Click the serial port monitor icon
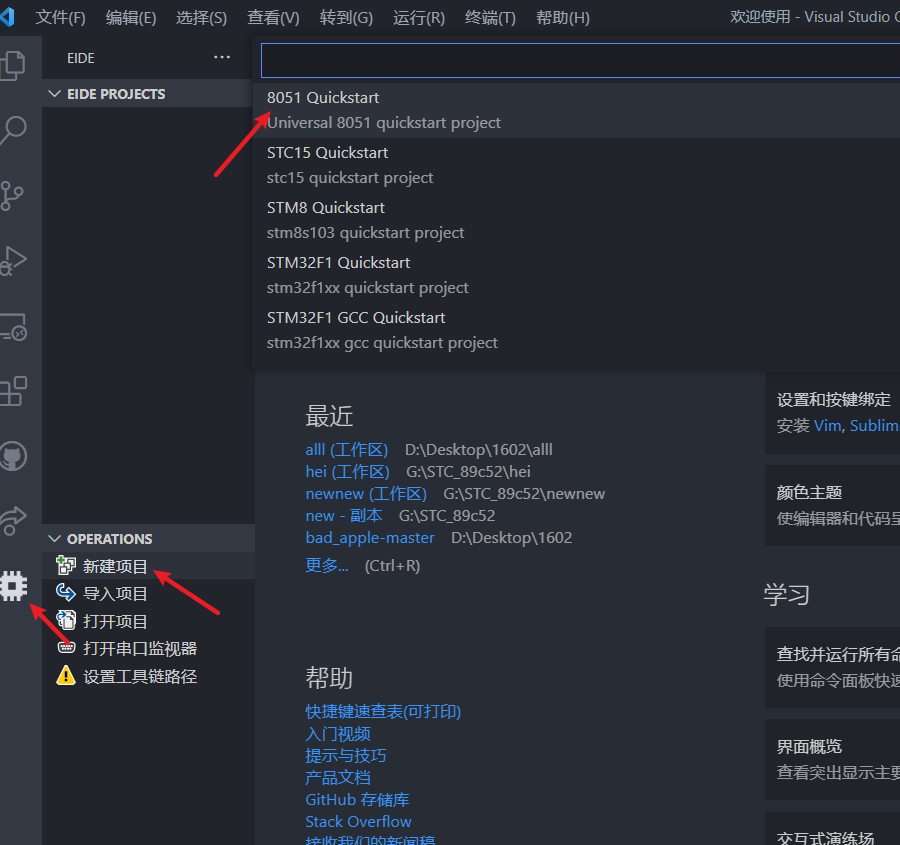Image resolution: width=900 pixels, height=845 pixels. (x=66, y=648)
